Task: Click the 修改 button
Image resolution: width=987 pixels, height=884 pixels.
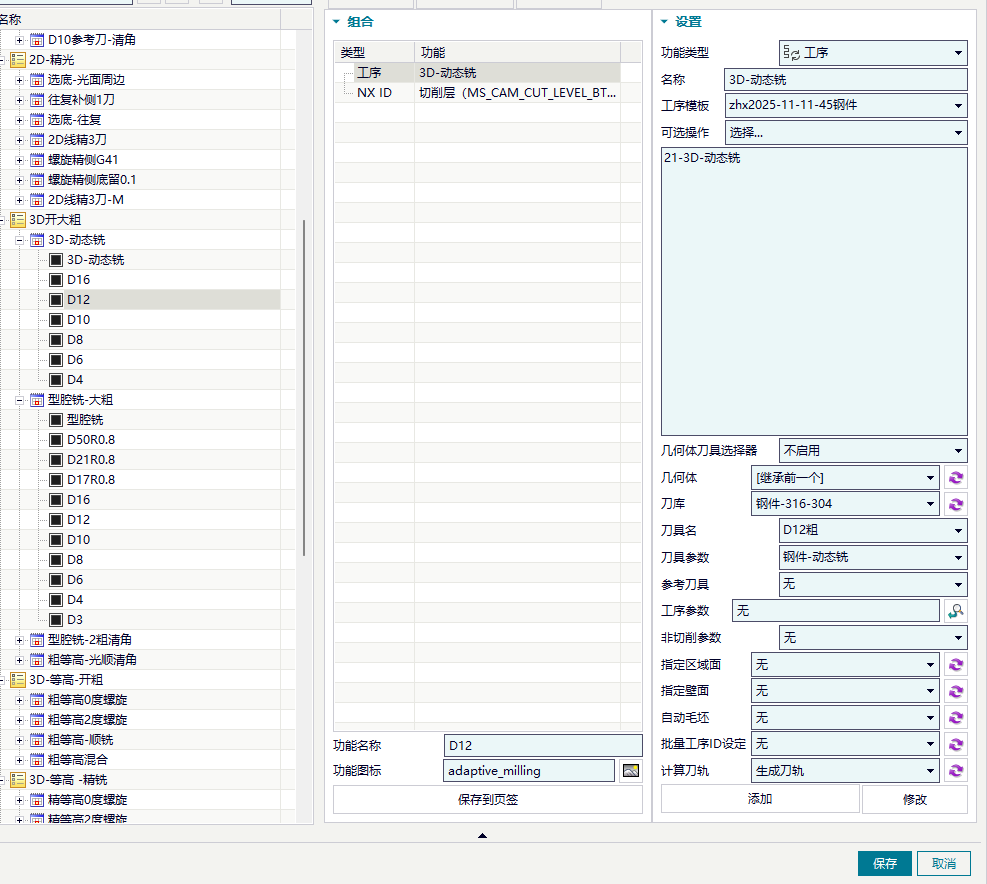Action: pyautogui.click(x=915, y=799)
